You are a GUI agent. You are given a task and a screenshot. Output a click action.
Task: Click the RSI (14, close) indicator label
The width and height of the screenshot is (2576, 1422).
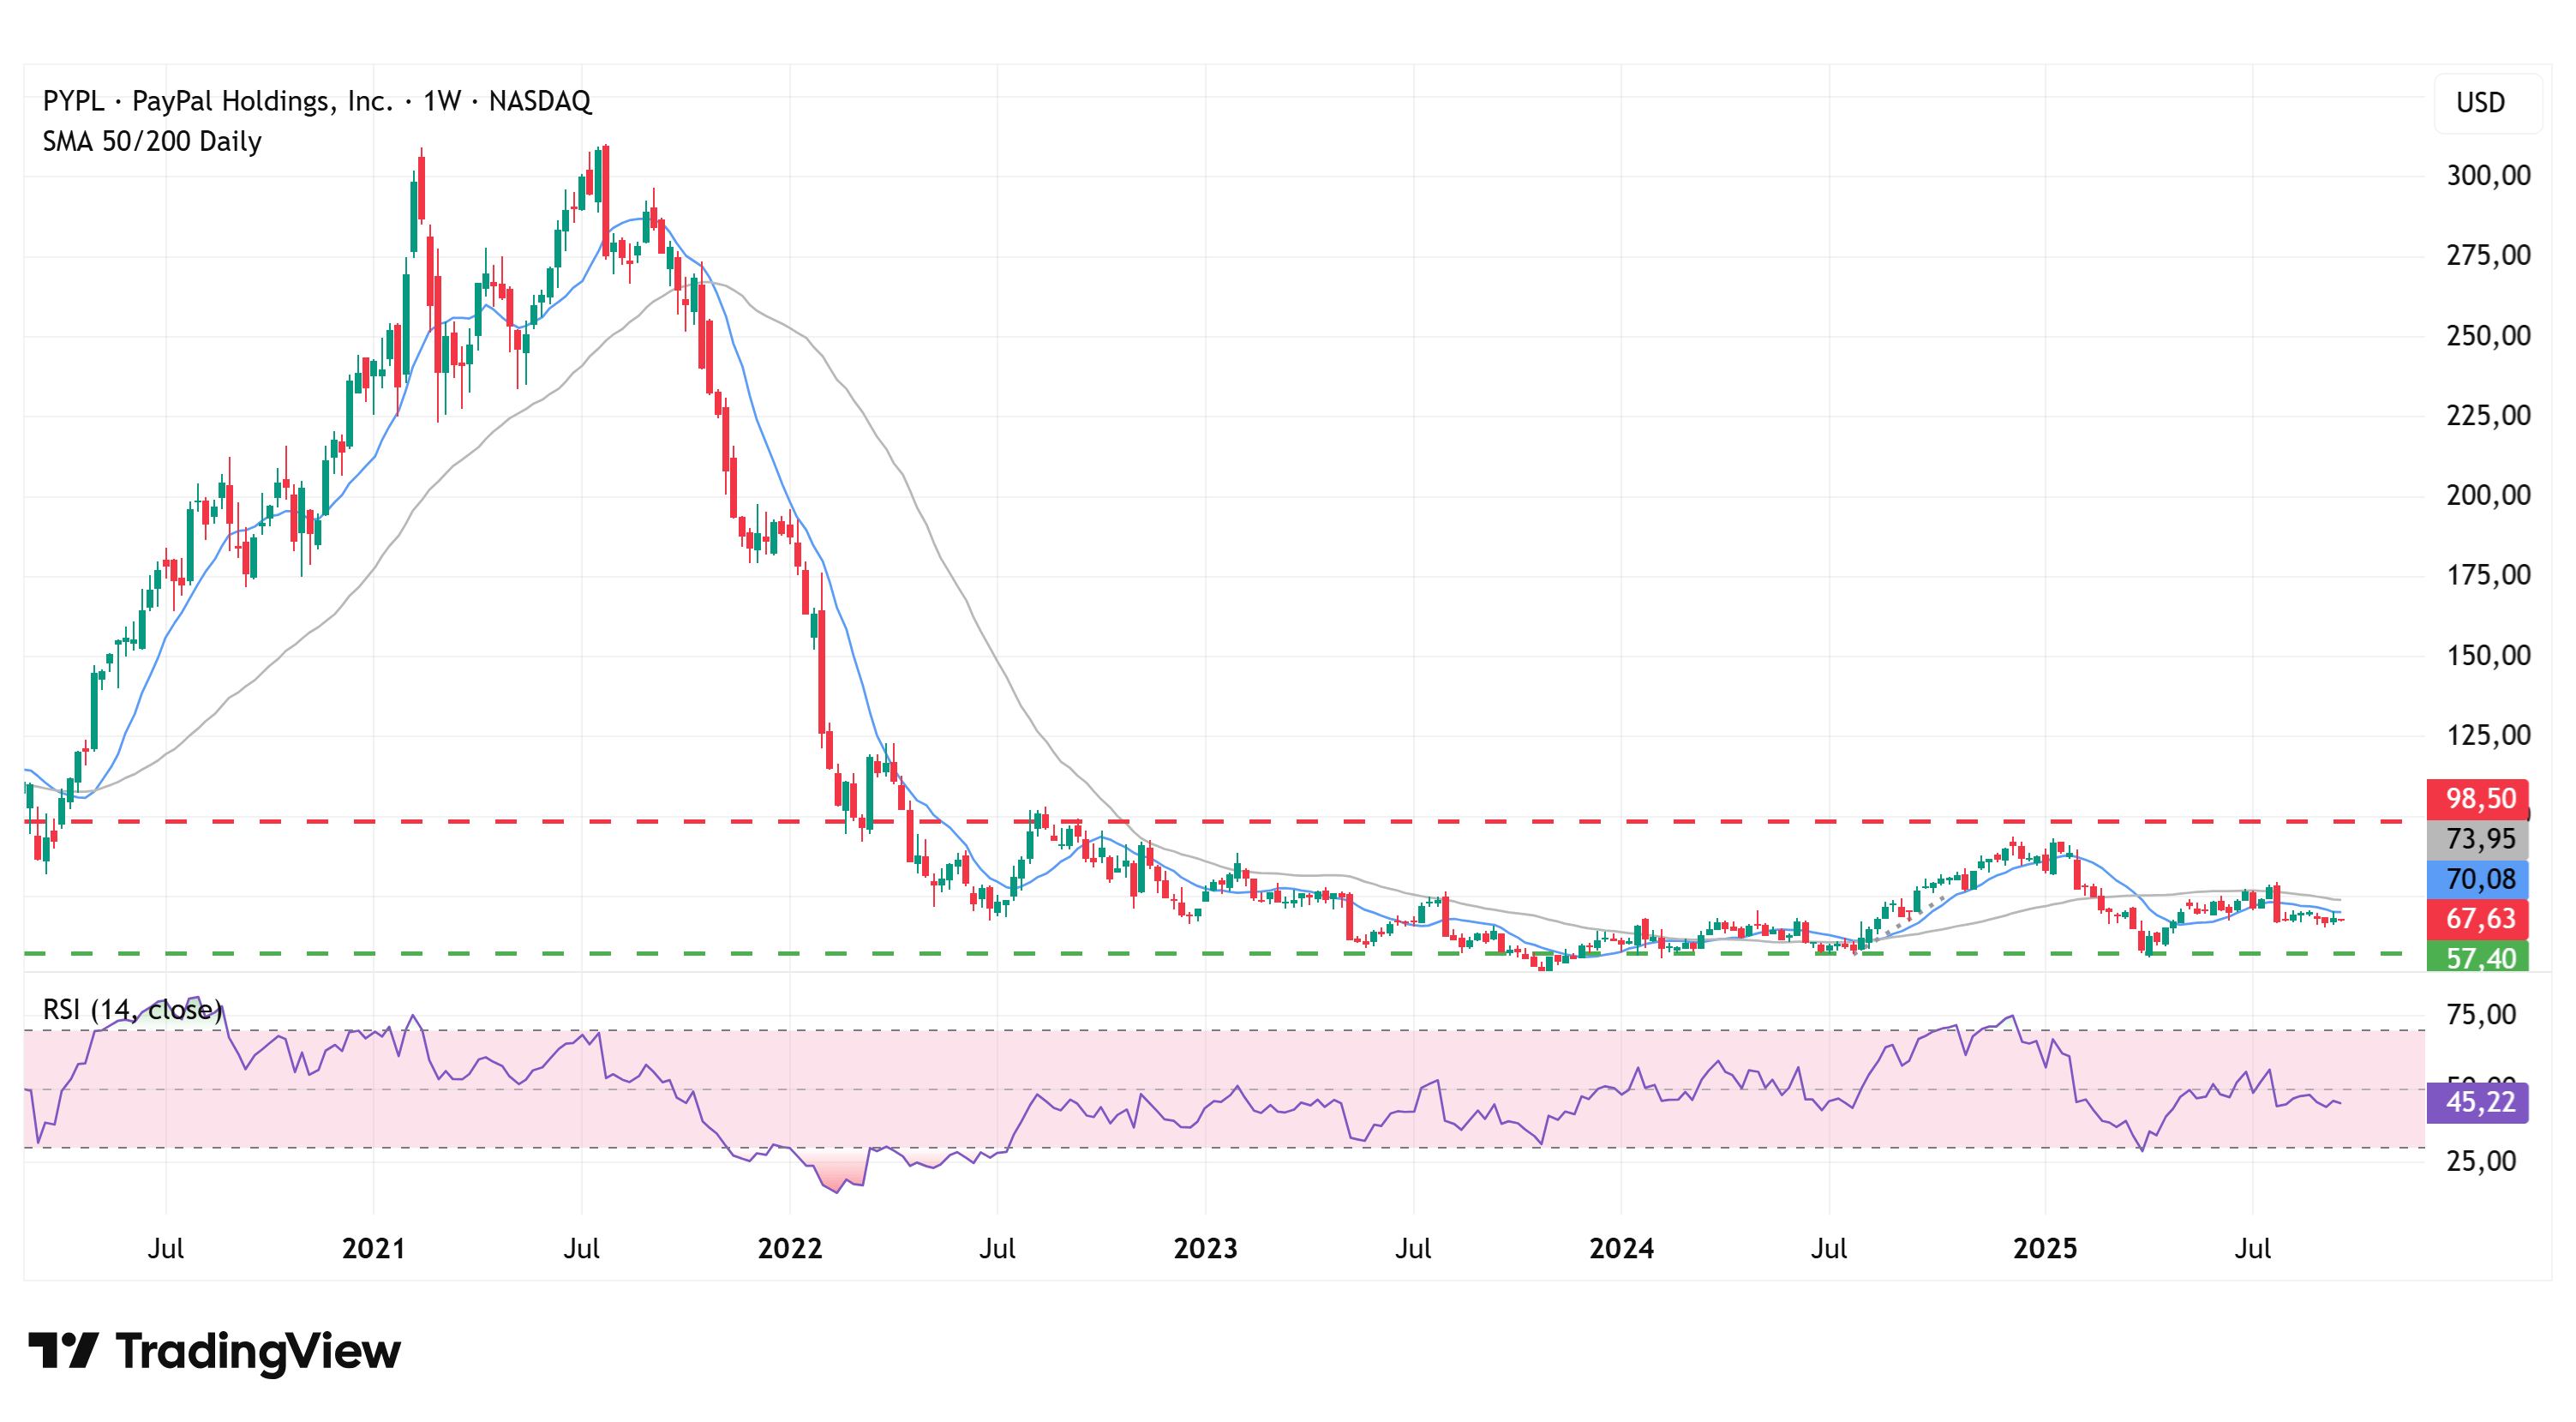132,1009
